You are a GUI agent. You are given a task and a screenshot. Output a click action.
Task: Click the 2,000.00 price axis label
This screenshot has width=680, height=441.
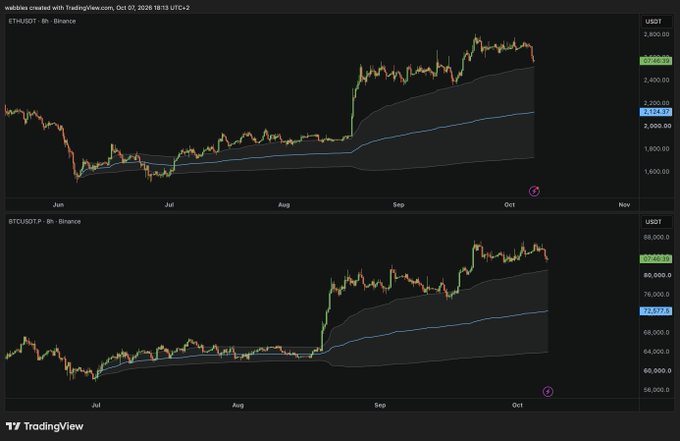pos(657,126)
